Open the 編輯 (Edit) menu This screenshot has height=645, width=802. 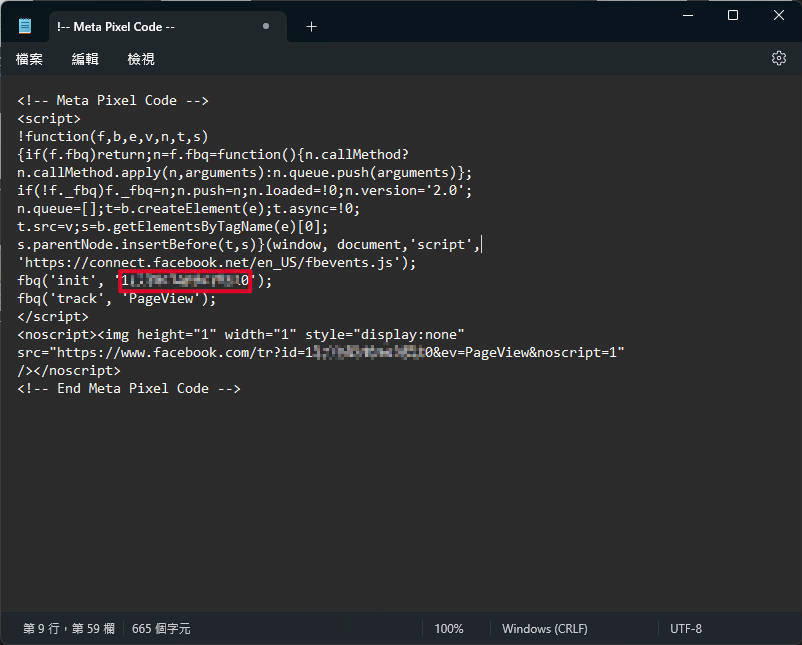tap(85, 60)
